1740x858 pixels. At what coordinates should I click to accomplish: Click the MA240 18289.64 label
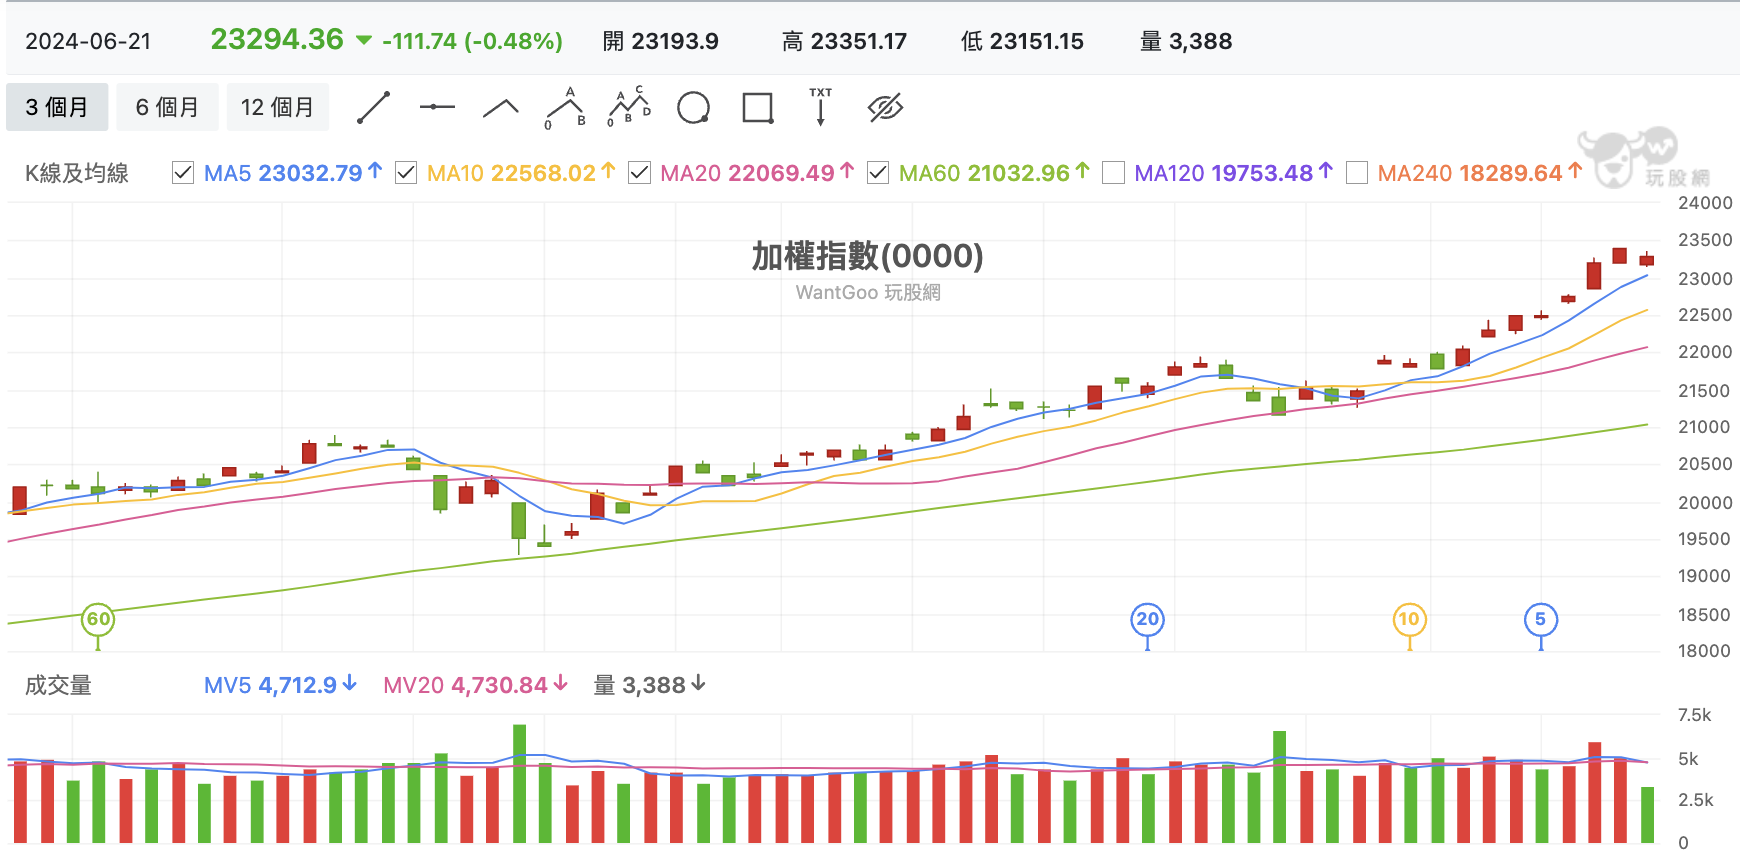(x=1479, y=173)
